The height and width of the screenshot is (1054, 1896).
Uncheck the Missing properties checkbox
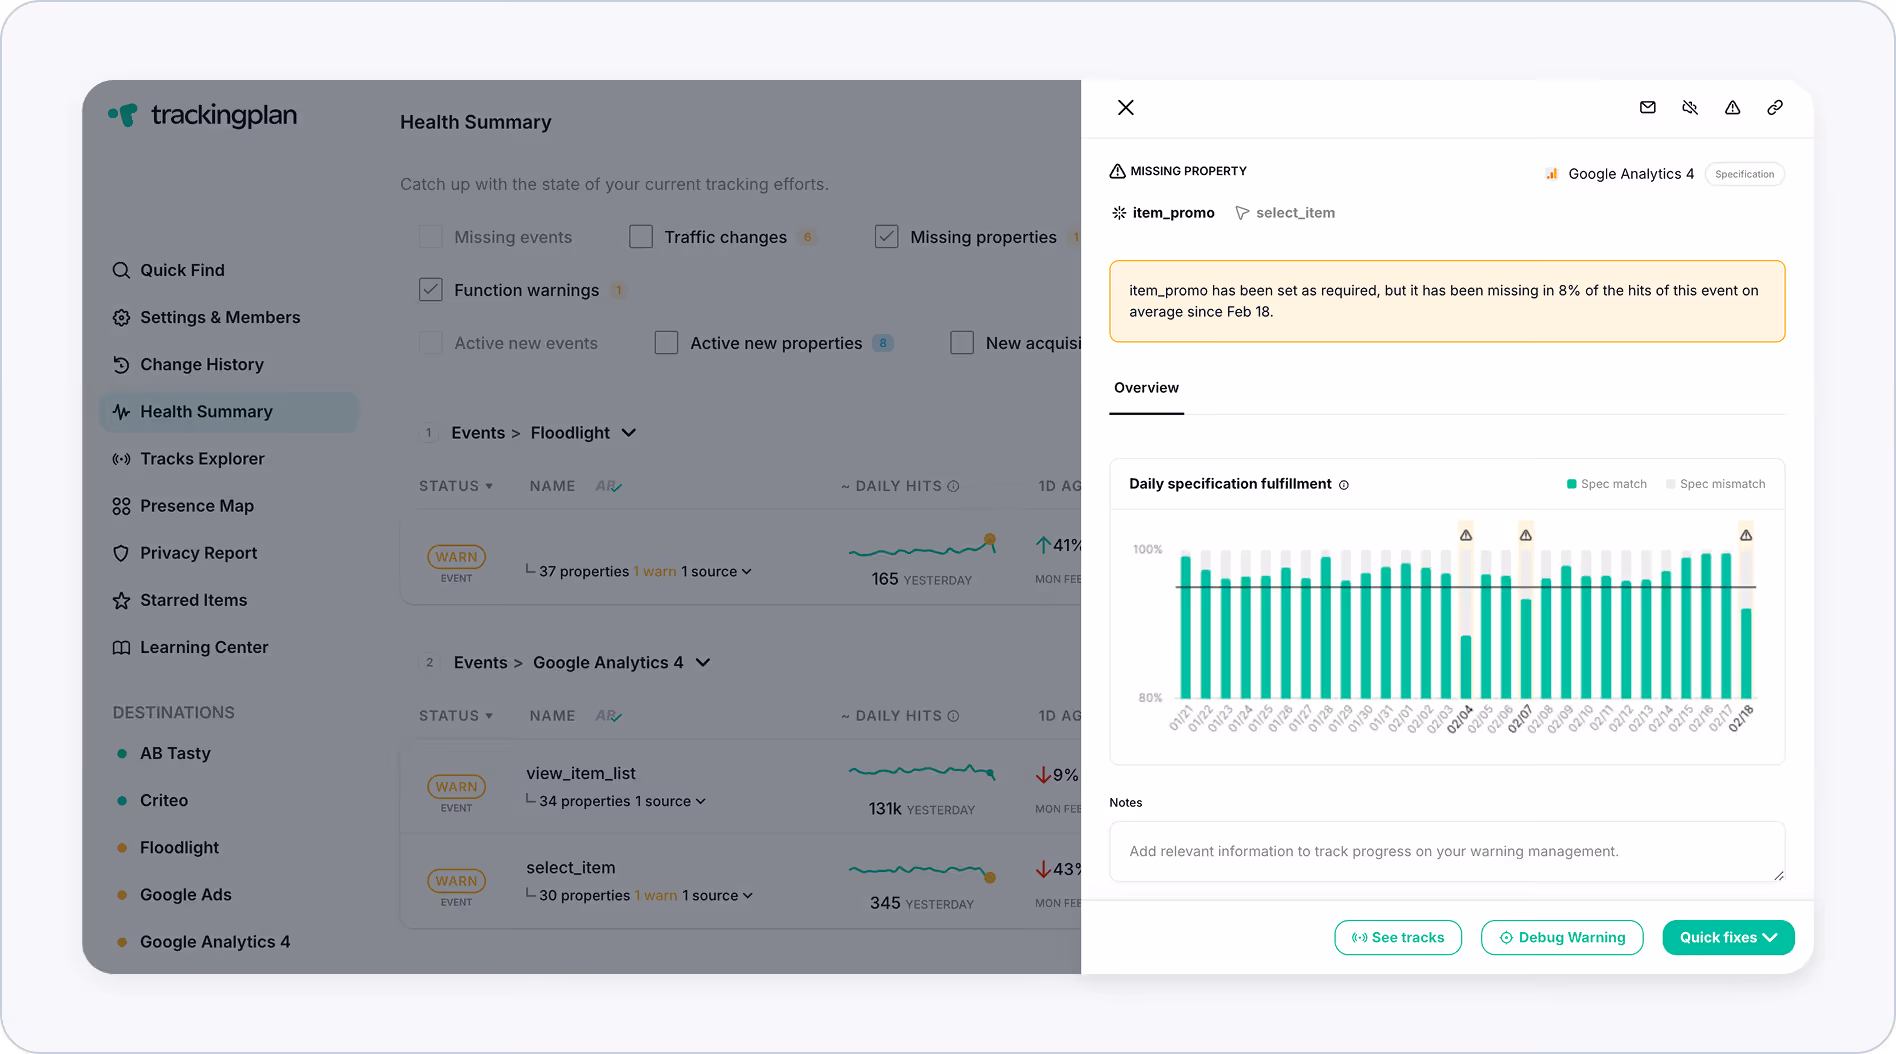coord(886,237)
